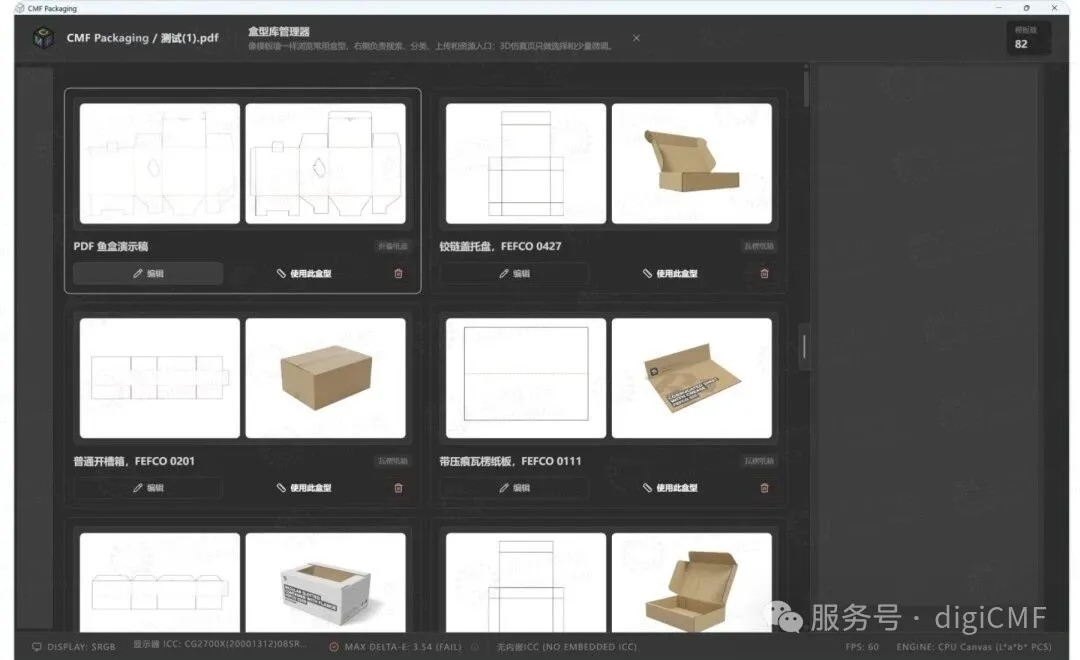Image resolution: width=1080 pixels, height=660 pixels.
Task: Click the right panel splitter handle
Action: coord(804,347)
